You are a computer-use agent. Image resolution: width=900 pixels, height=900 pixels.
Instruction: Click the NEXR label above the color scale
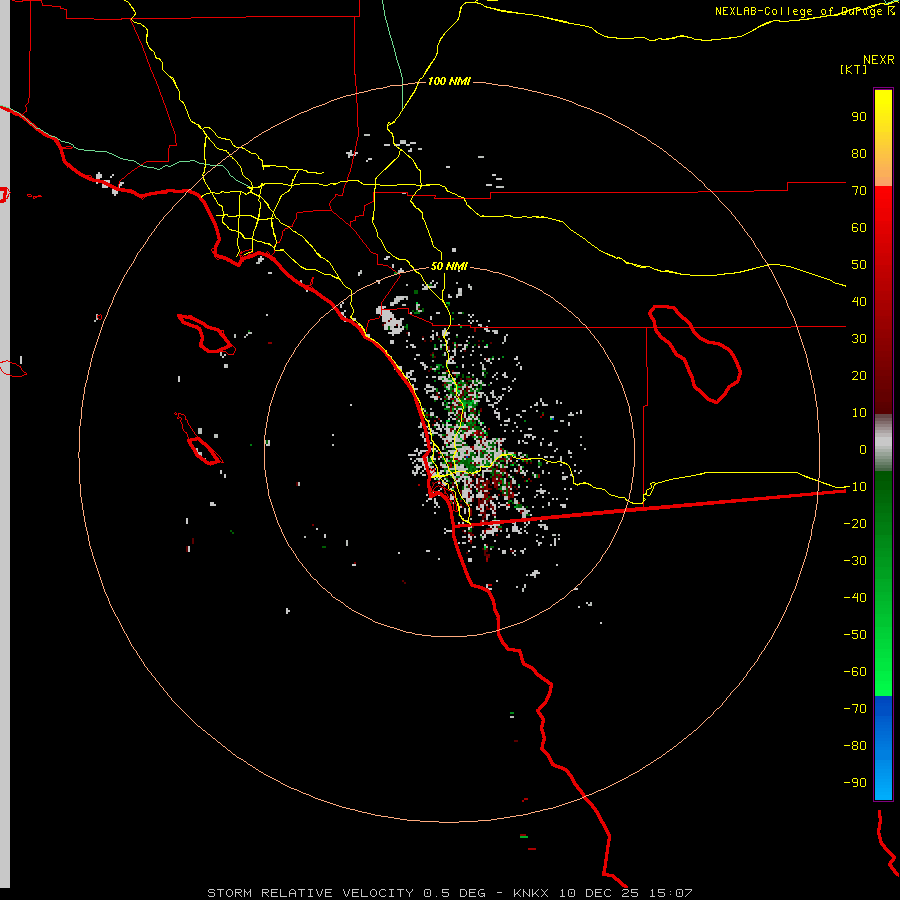point(879,60)
